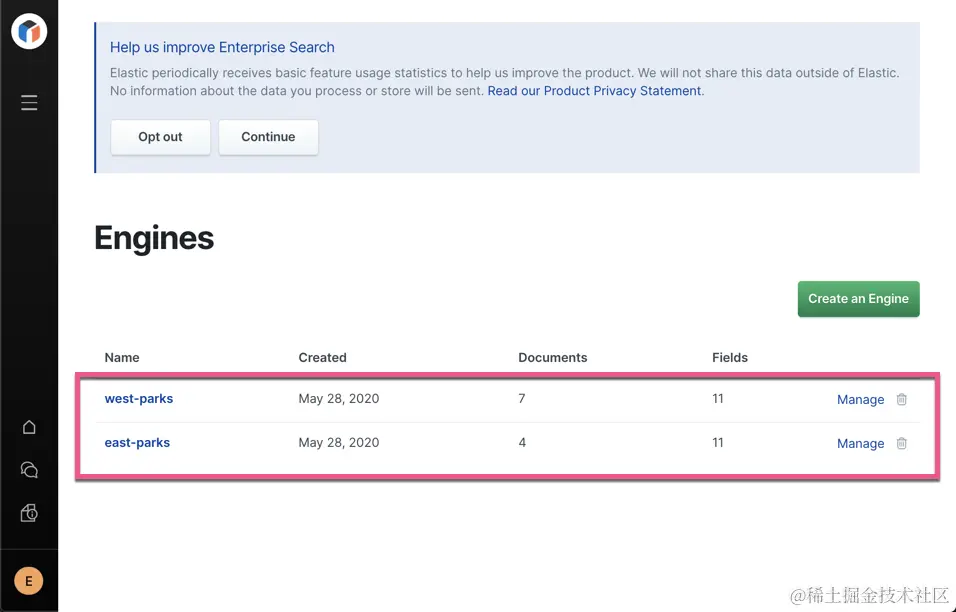The width and height of the screenshot is (956, 612).
Task: Click the Opt out button
Action: coord(160,137)
